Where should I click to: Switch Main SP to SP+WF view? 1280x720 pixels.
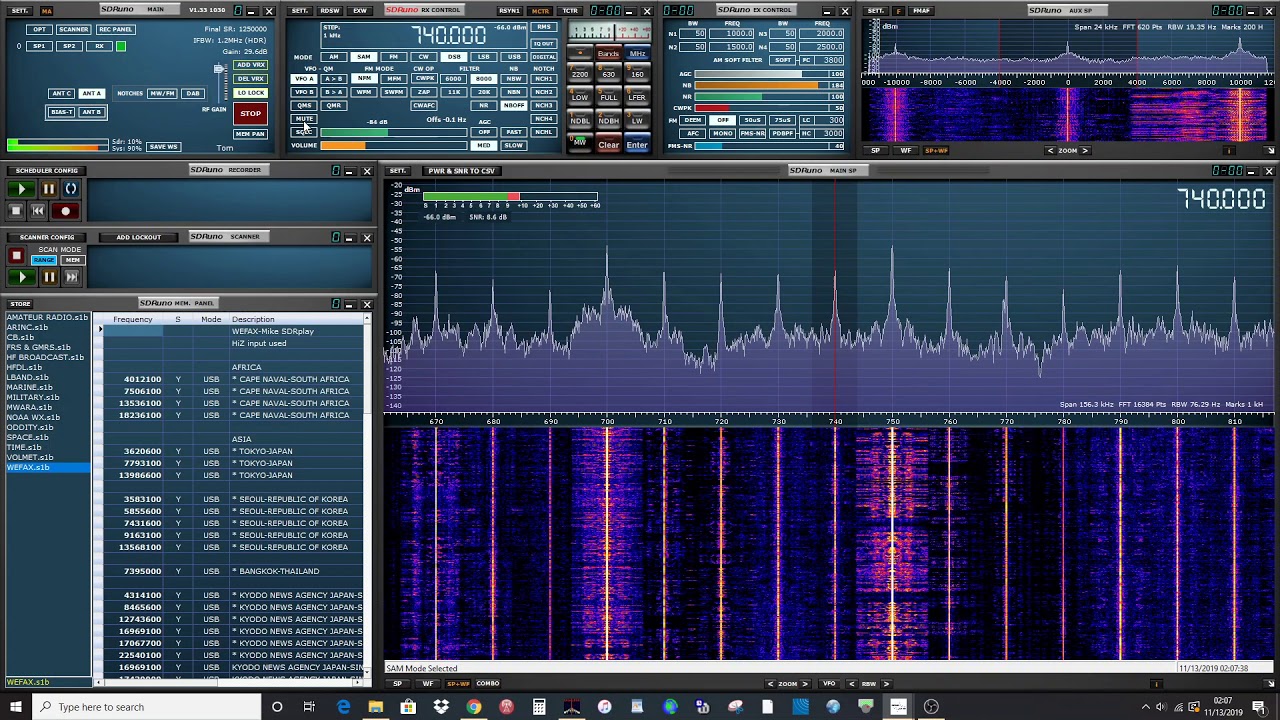click(x=458, y=684)
